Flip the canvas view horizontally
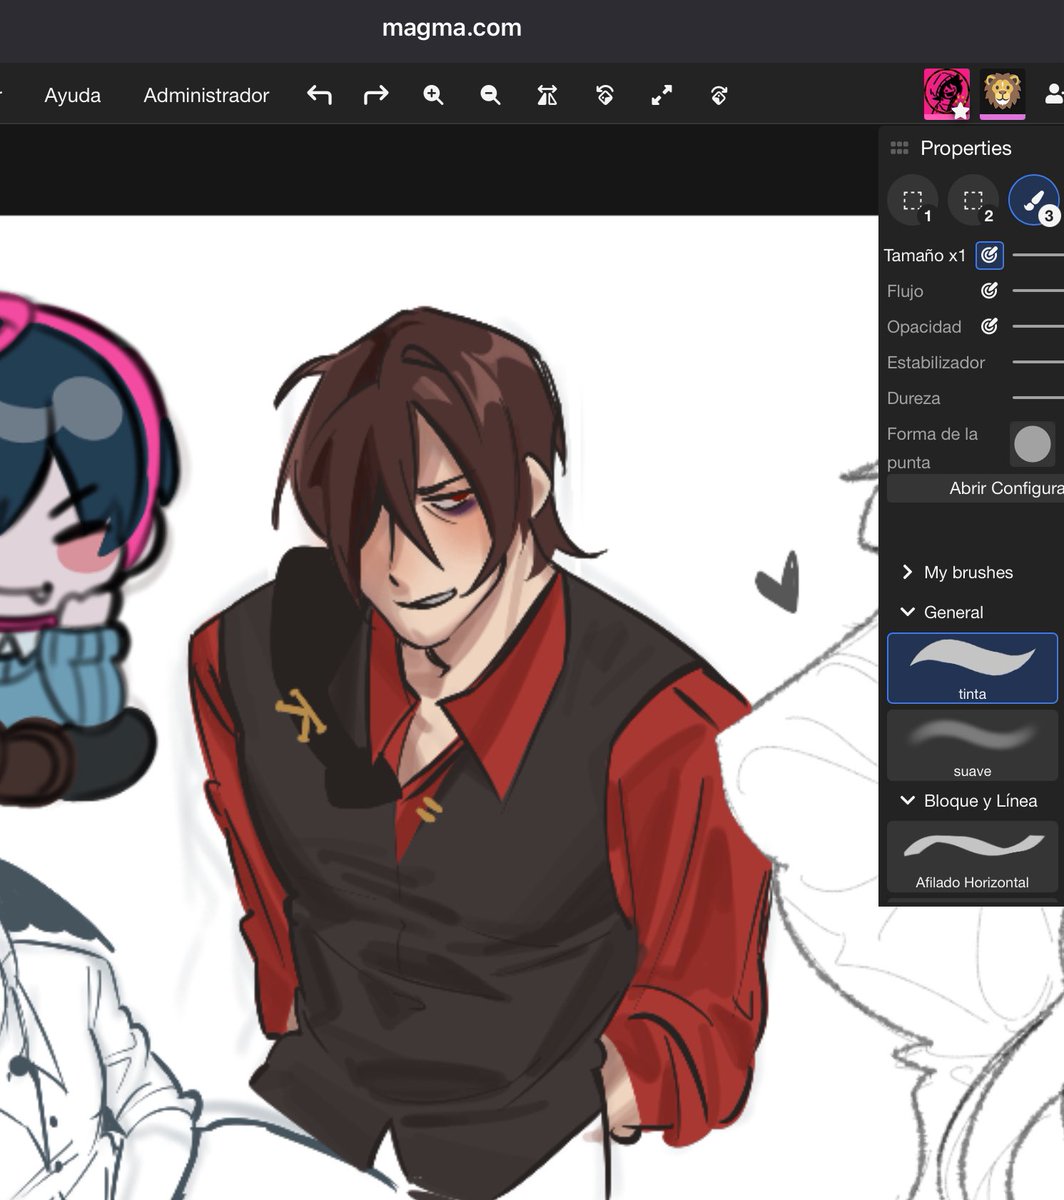 pos(547,95)
